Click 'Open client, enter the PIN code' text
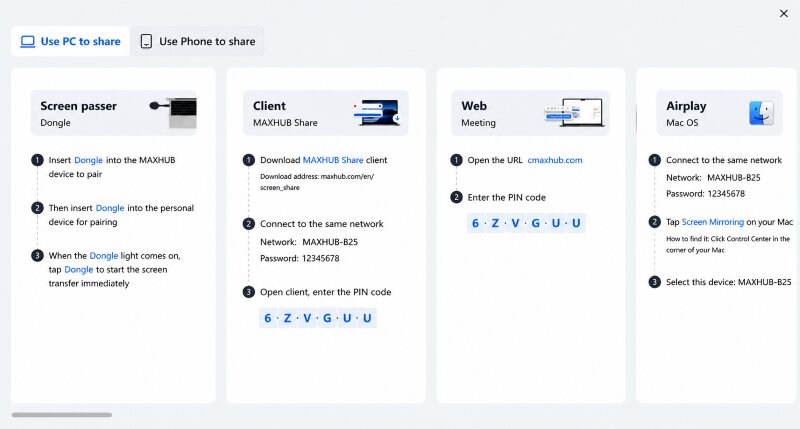 point(326,292)
